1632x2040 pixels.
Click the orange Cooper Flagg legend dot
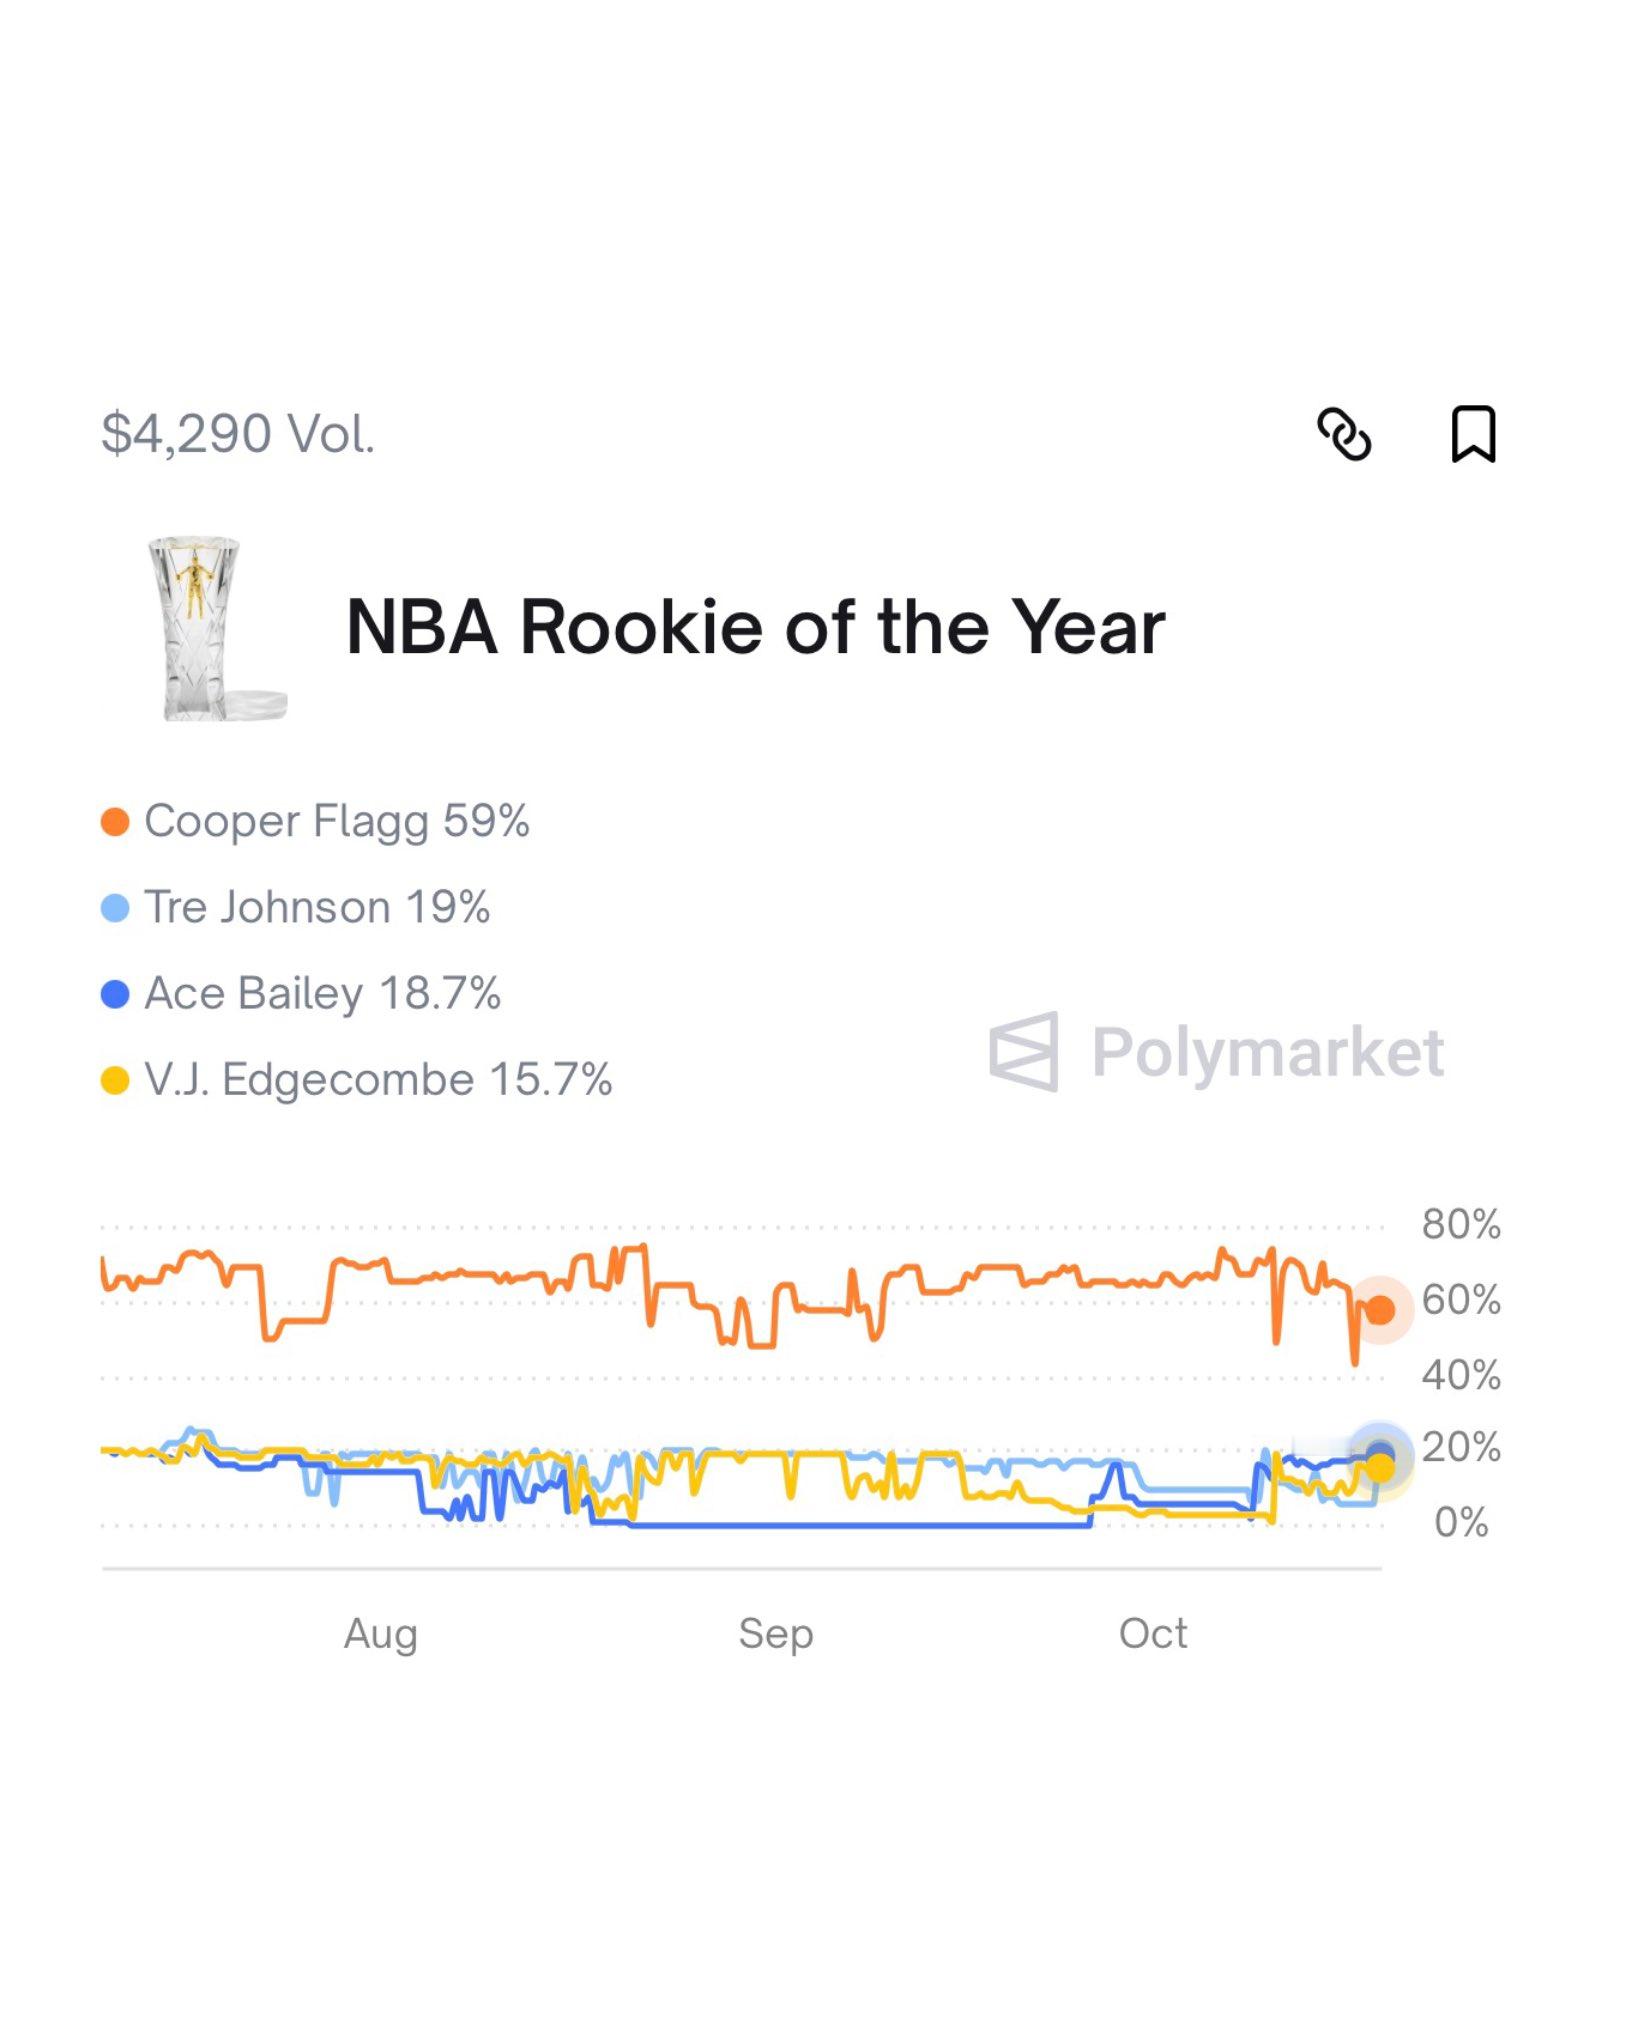(x=115, y=822)
